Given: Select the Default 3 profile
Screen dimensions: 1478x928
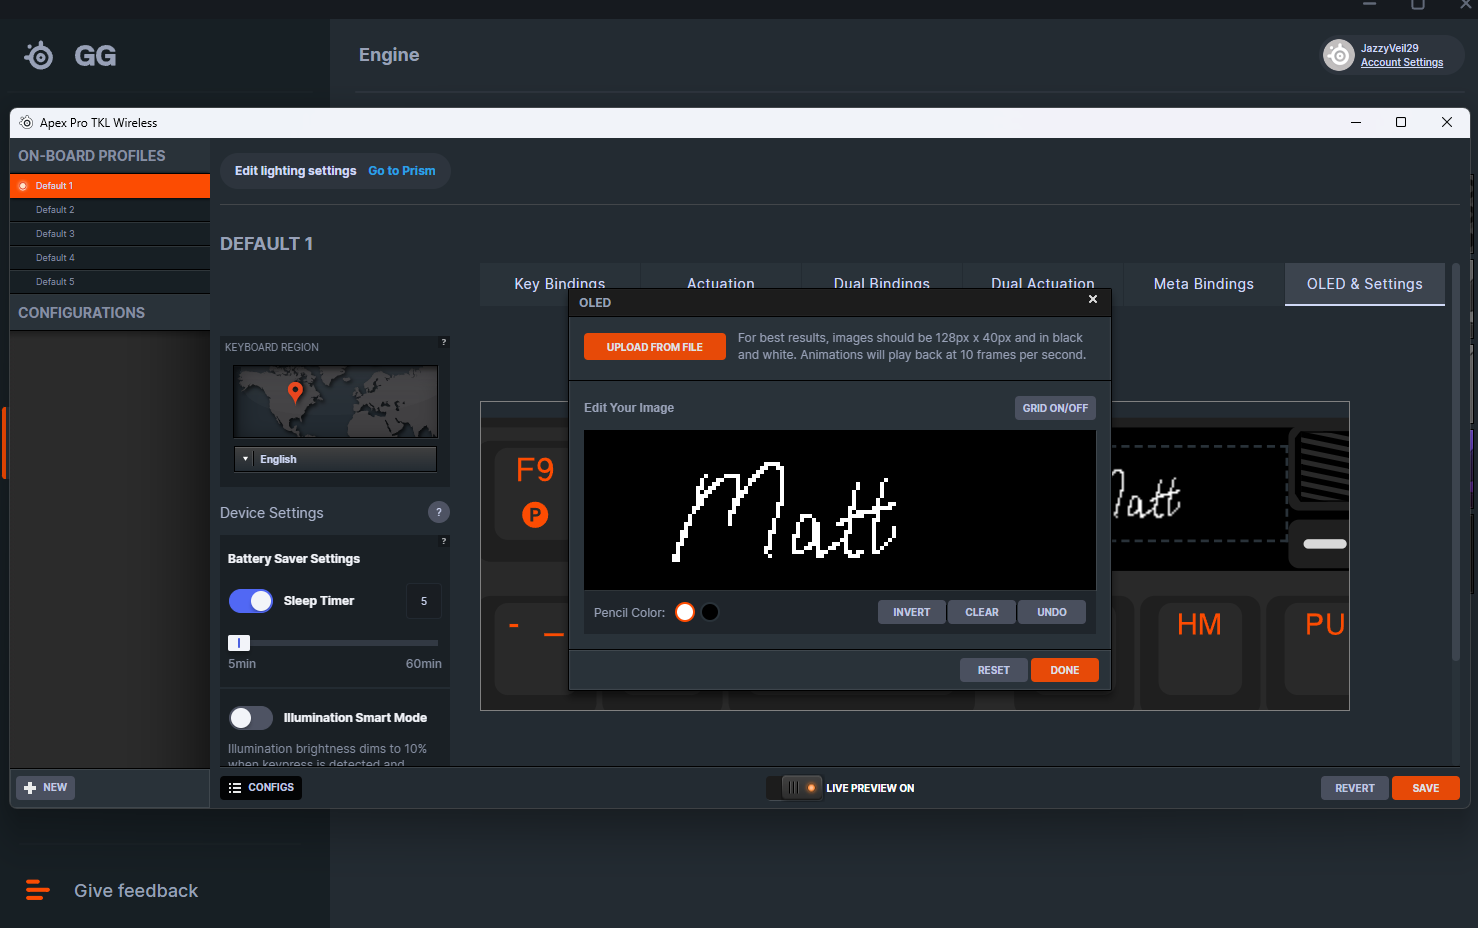Looking at the screenshot, I should point(56,234).
